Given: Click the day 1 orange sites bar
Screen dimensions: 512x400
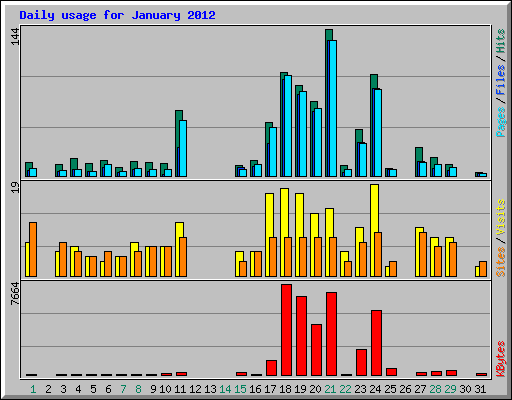Looking at the screenshot, I should [x=33, y=249].
